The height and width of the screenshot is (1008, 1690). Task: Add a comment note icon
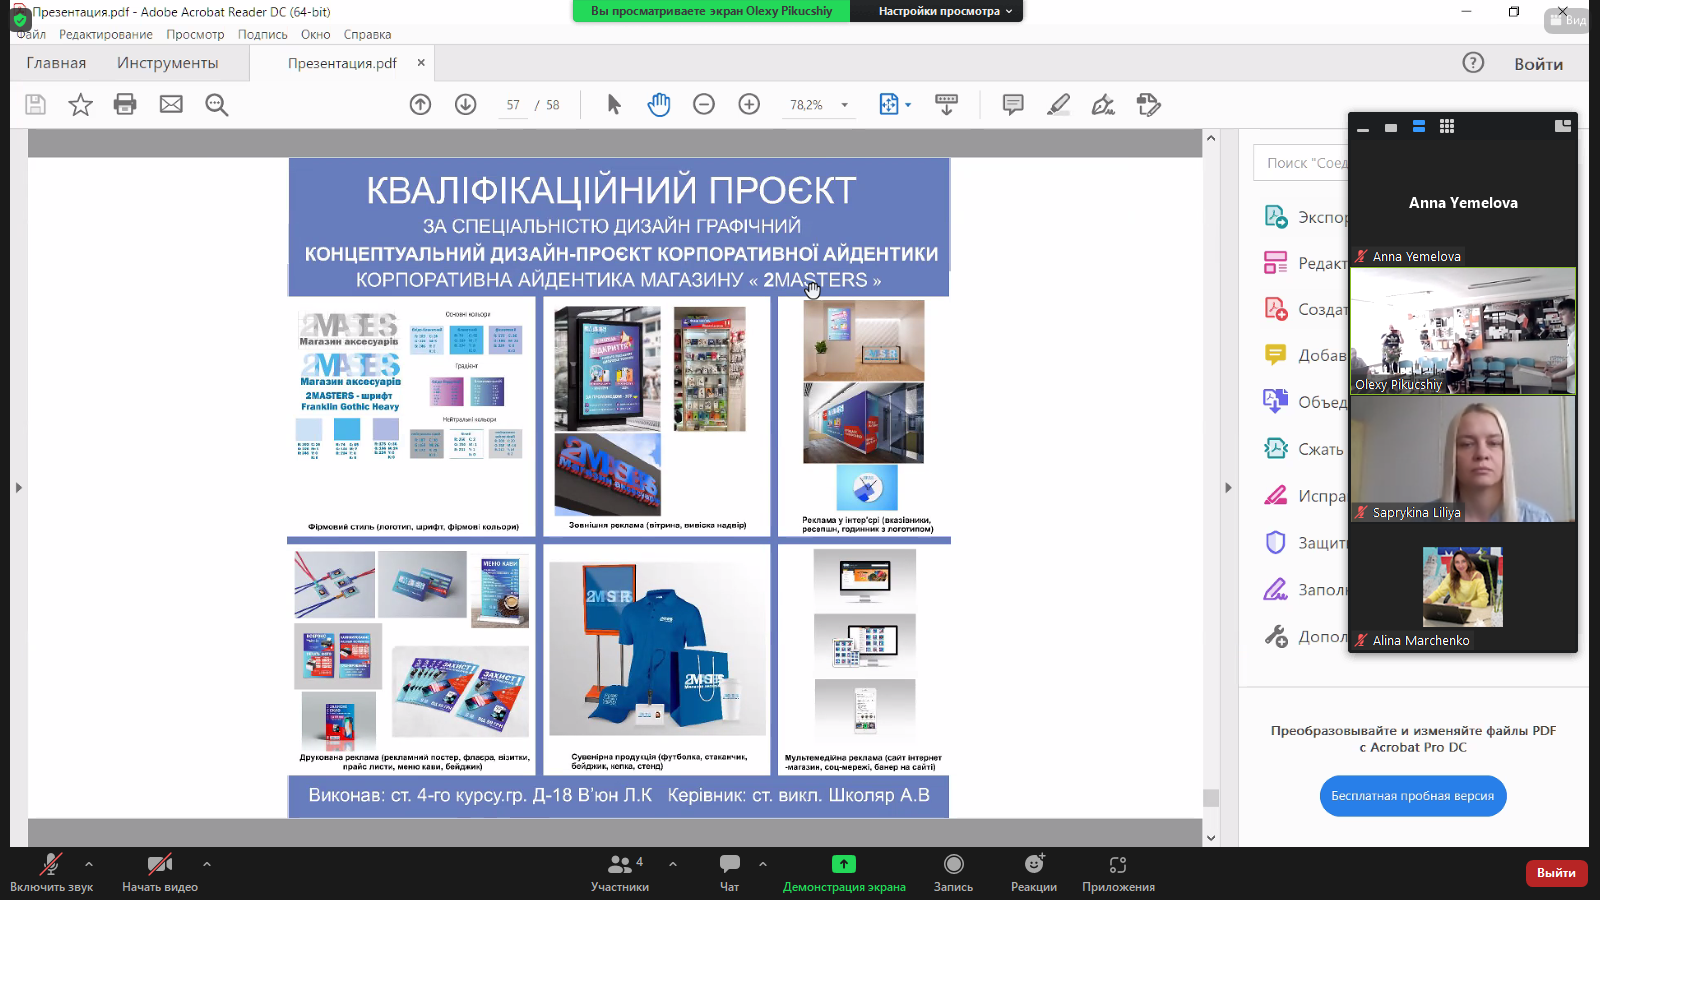click(1013, 104)
